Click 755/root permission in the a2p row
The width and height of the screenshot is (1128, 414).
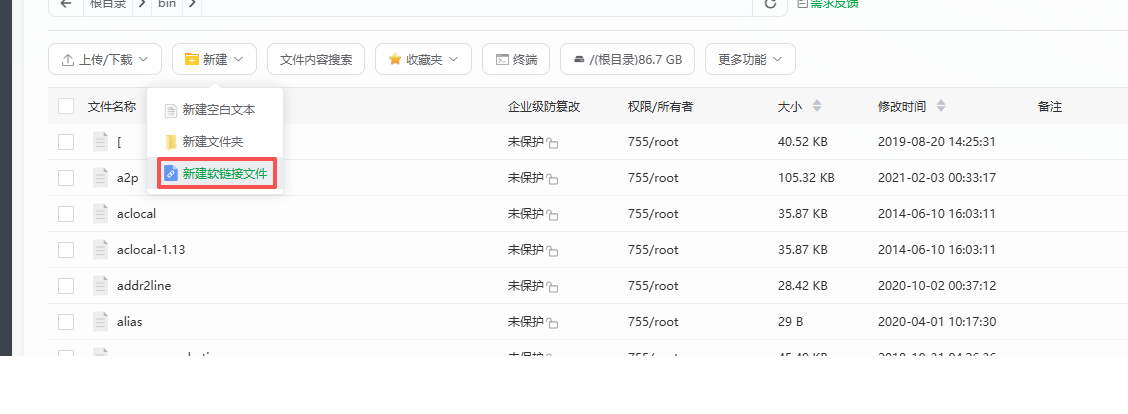click(653, 178)
